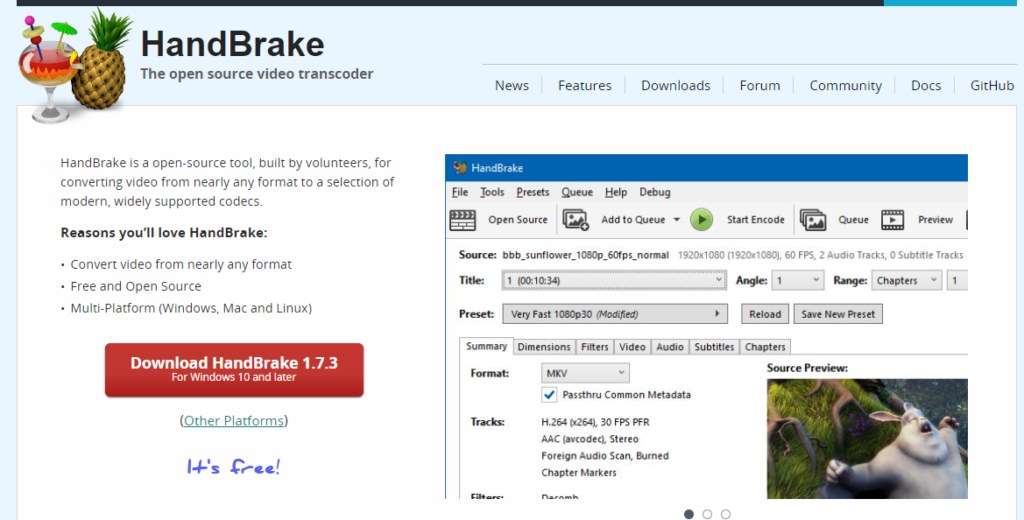The image size is (1024, 520).
Task: Visit the Community link
Action: coord(845,86)
